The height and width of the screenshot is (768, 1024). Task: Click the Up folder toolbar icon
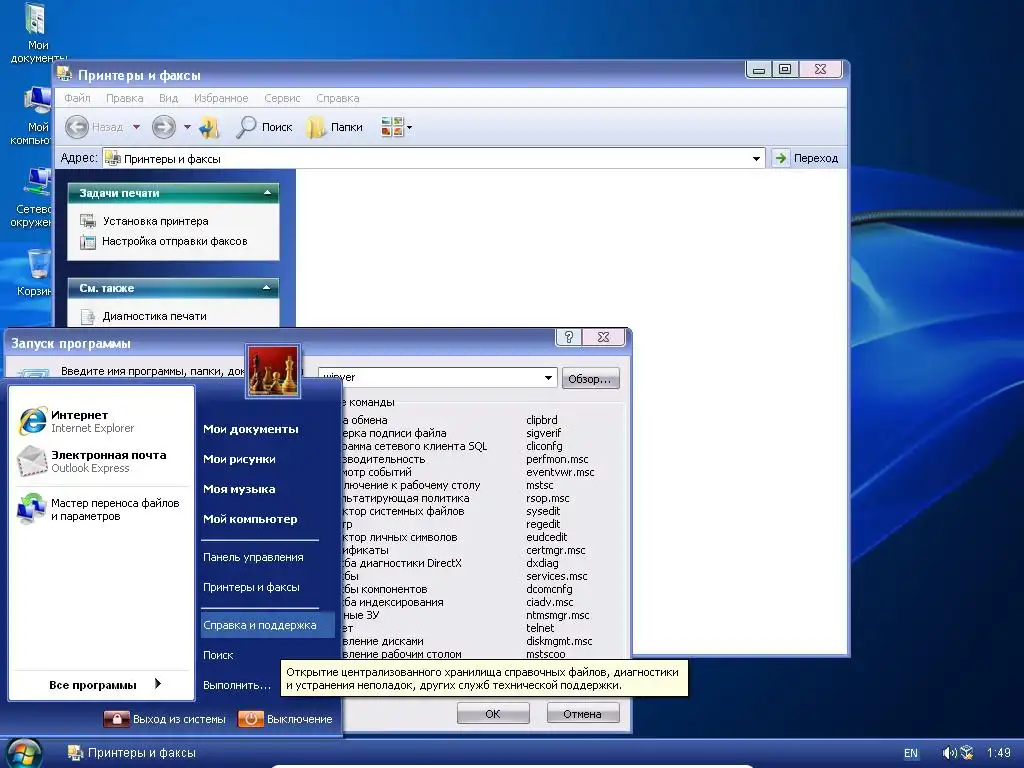point(210,127)
